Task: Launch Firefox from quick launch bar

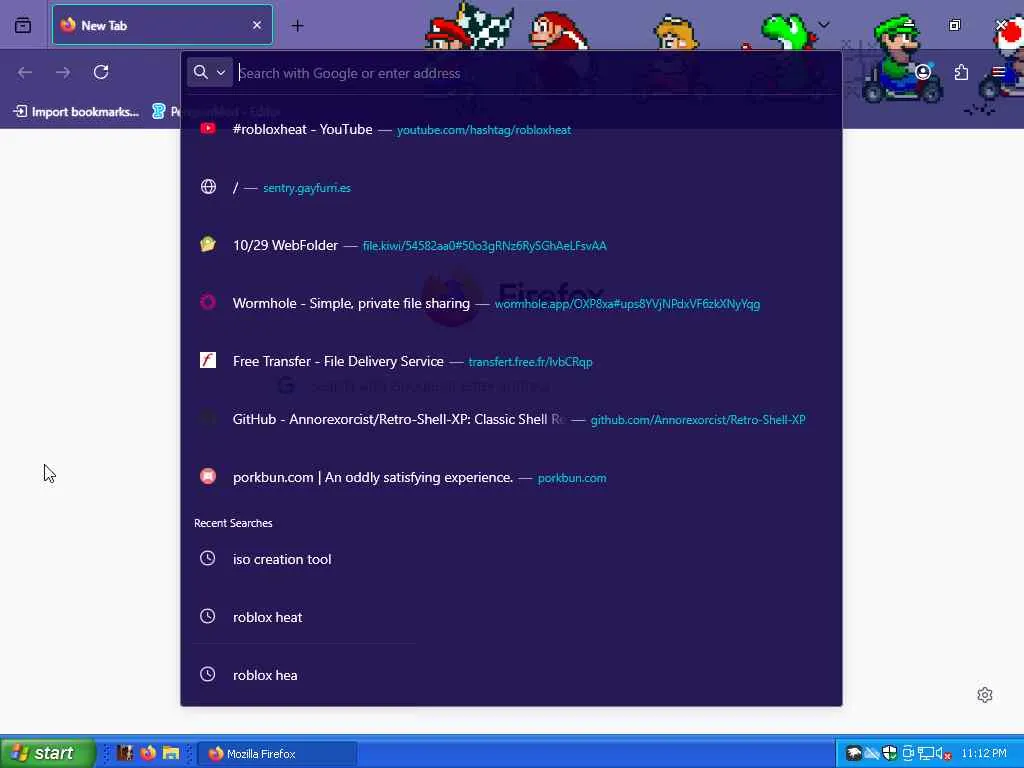Action: pyautogui.click(x=148, y=753)
